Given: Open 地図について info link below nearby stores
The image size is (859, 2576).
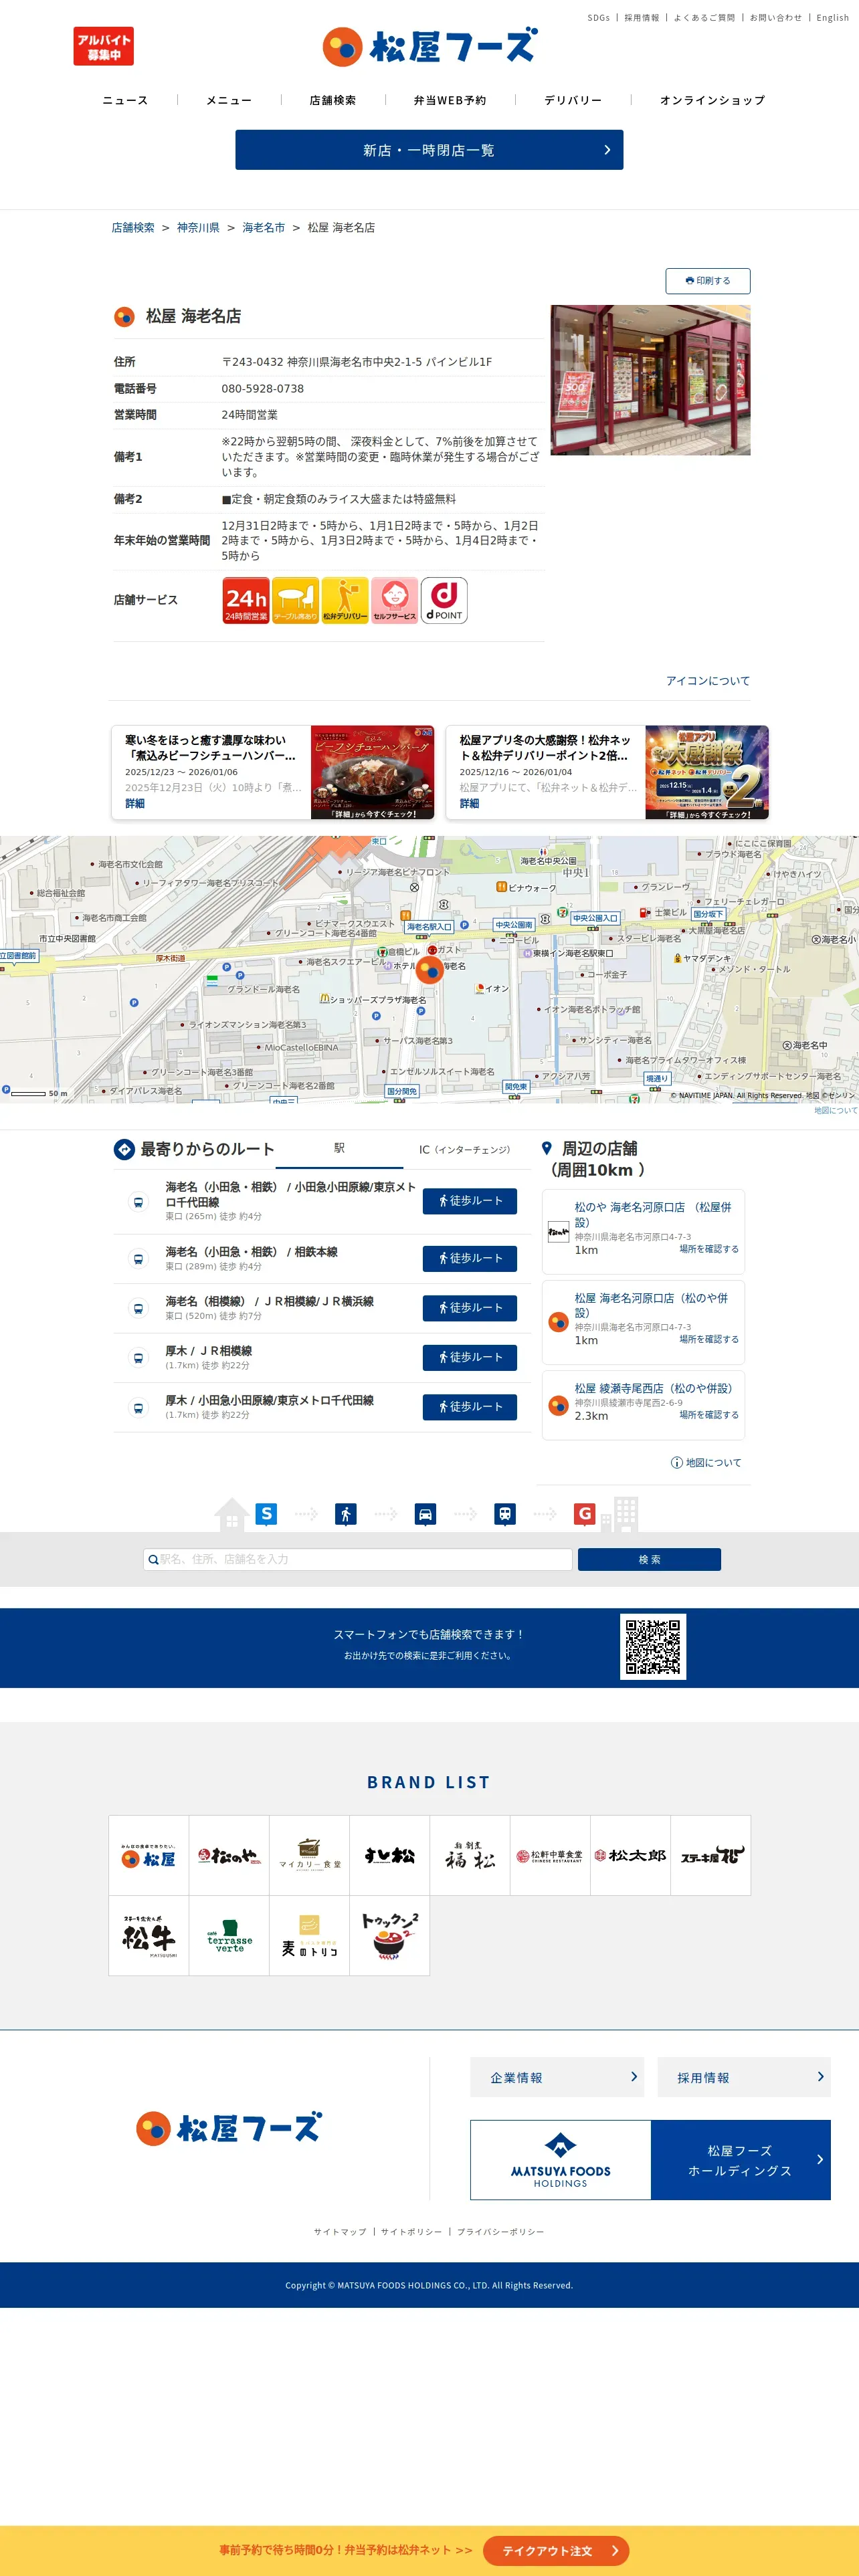Looking at the screenshot, I should point(706,1463).
